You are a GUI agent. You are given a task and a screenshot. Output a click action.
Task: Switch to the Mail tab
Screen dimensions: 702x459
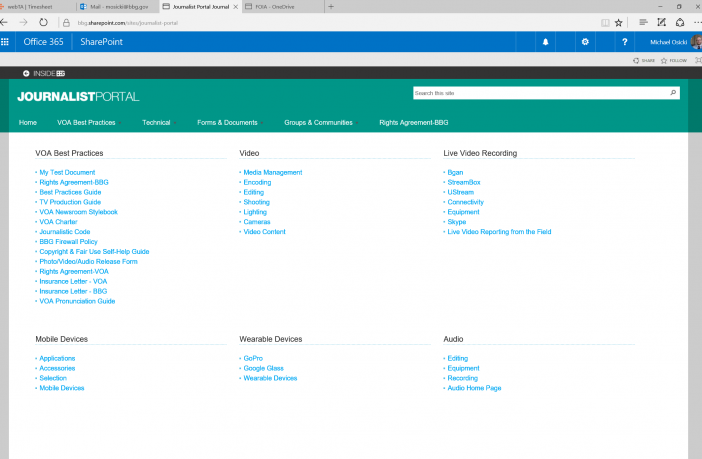click(x=118, y=7)
